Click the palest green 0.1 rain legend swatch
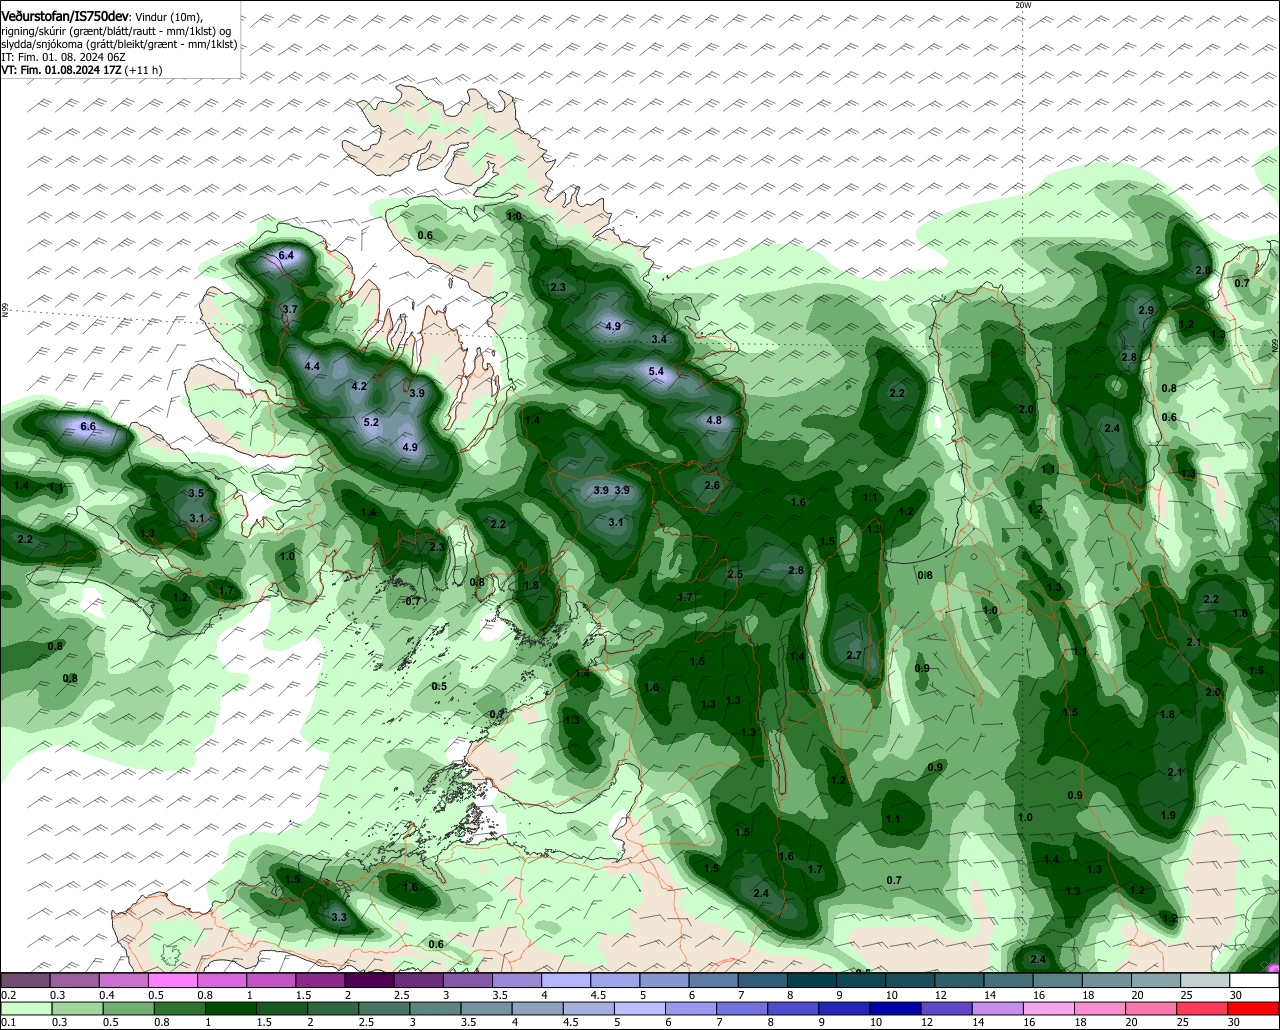 coord(25,1009)
